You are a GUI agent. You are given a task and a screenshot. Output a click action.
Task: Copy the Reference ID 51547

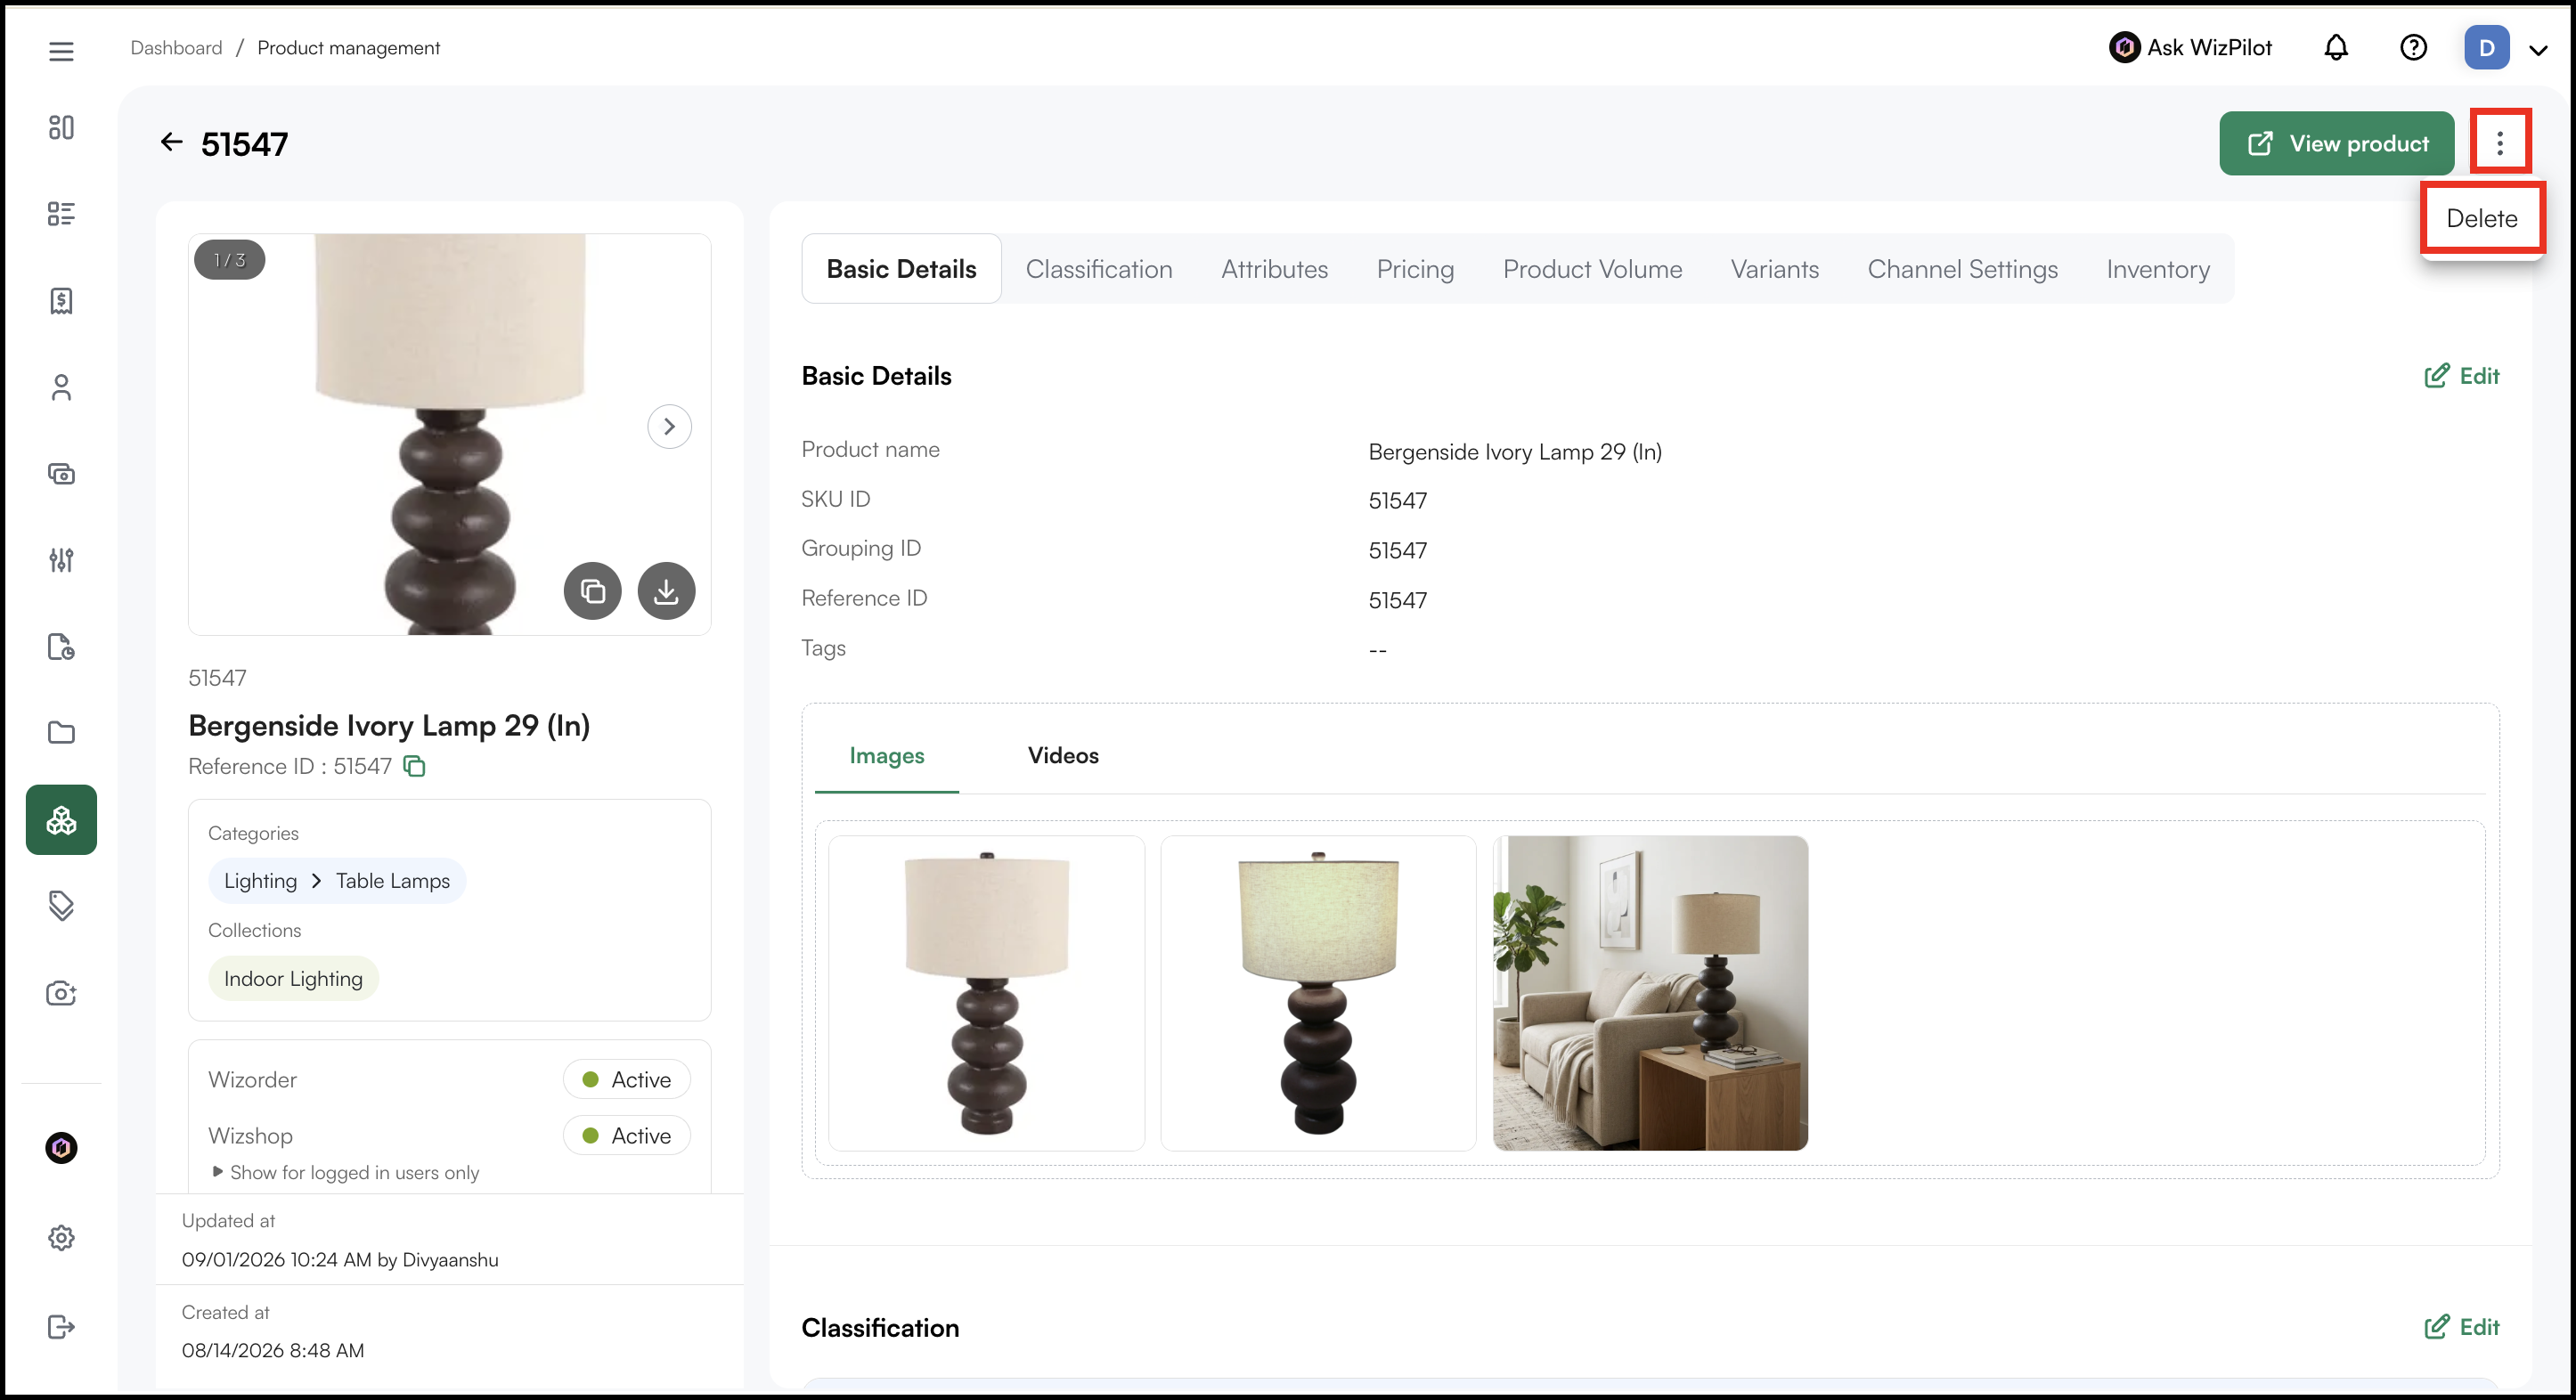click(x=414, y=766)
